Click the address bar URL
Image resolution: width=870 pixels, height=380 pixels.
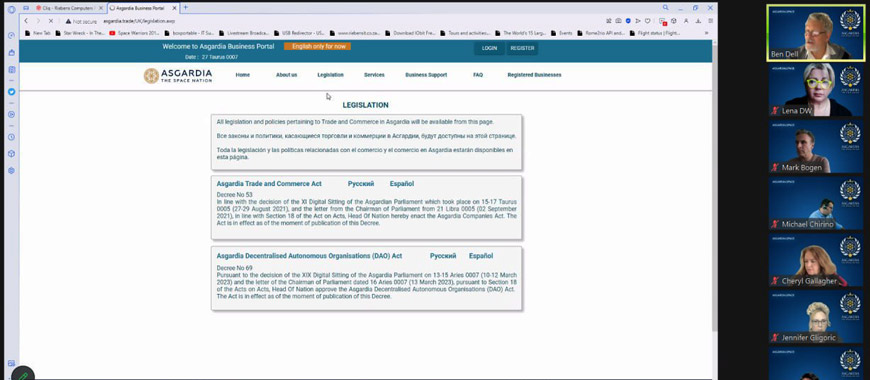click(x=139, y=21)
